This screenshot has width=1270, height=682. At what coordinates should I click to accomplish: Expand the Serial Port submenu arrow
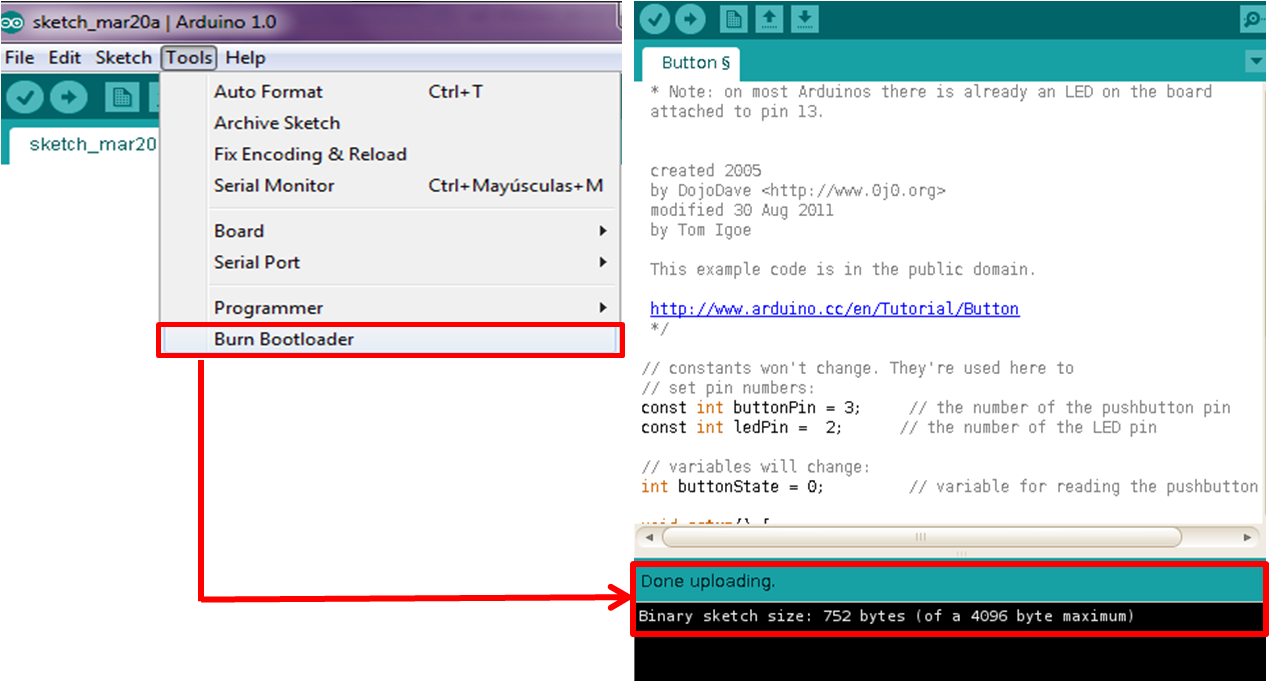click(603, 262)
